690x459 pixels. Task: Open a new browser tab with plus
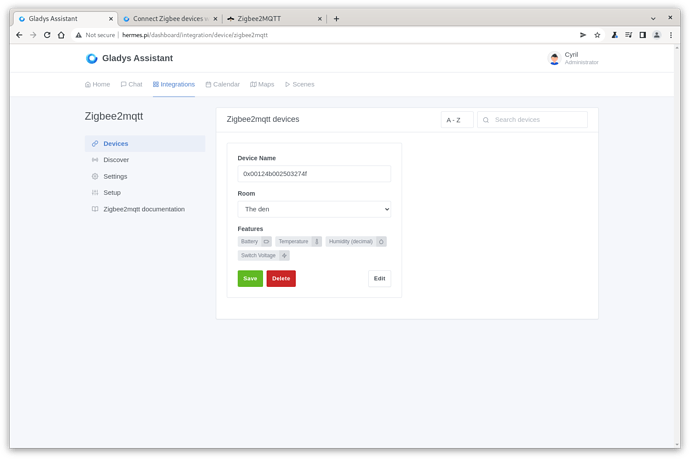336,18
